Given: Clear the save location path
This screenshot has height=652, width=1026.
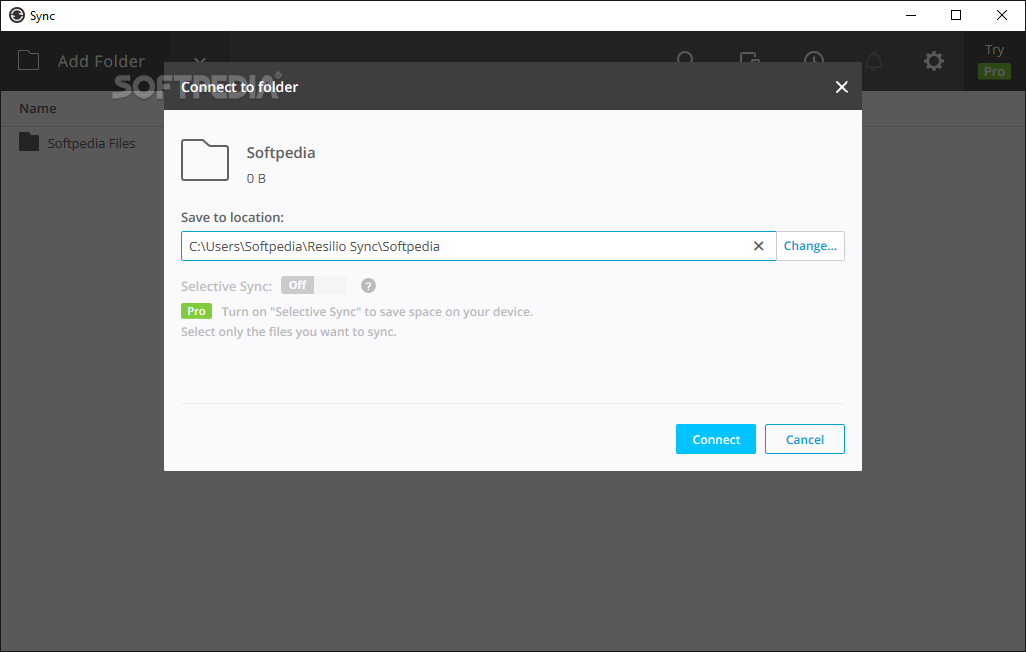Looking at the screenshot, I should 758,246.
